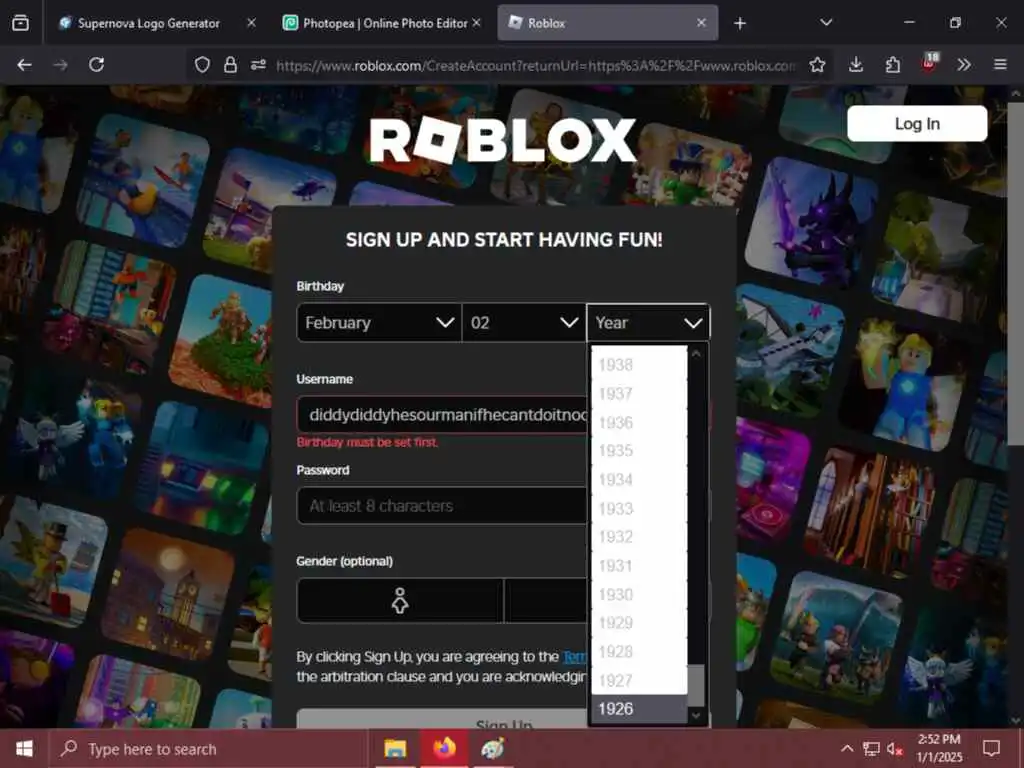Viewport: 1024px width, 768px height.
Task: Open the notification center icon
Action: point(991,748)
